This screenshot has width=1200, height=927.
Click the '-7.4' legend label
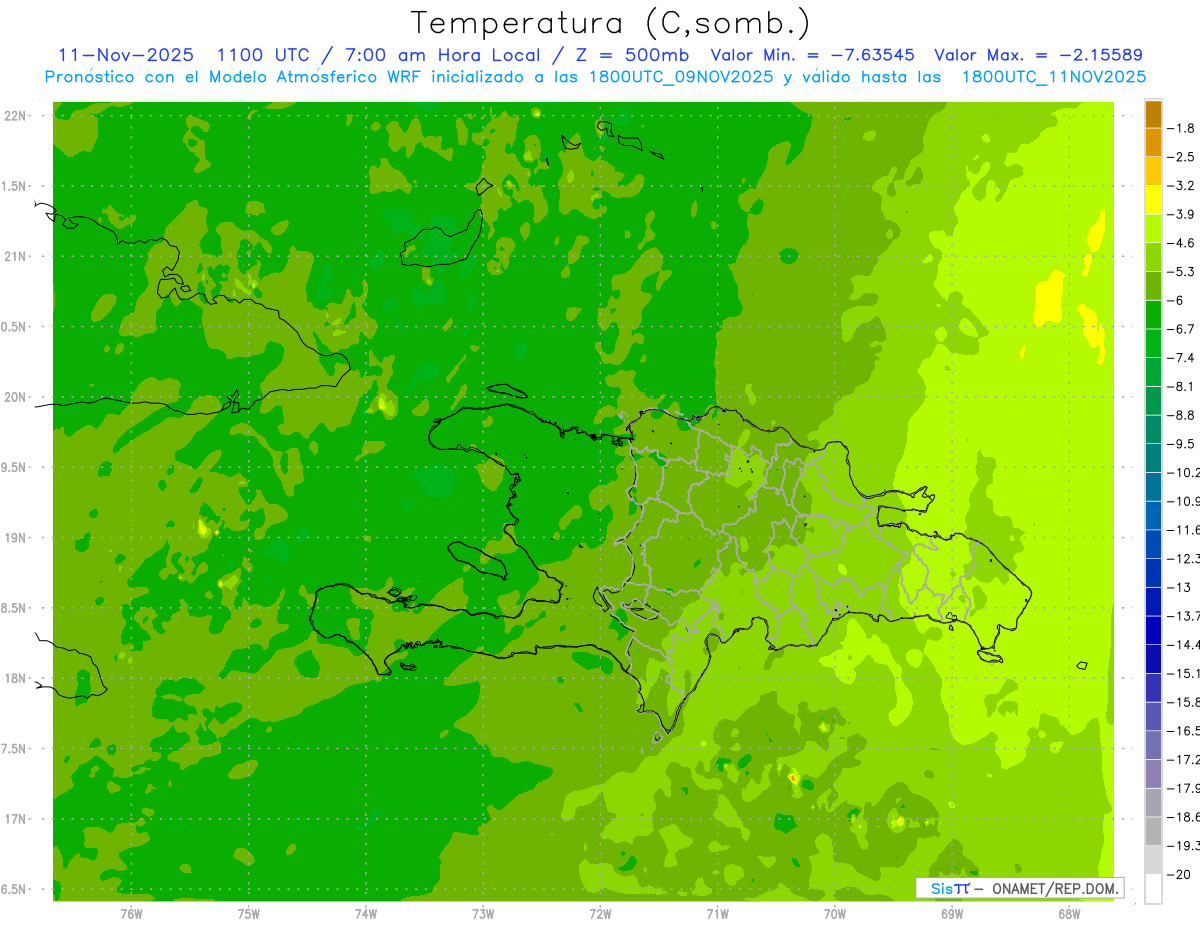pyautogui.click(x=1183, y=358)
